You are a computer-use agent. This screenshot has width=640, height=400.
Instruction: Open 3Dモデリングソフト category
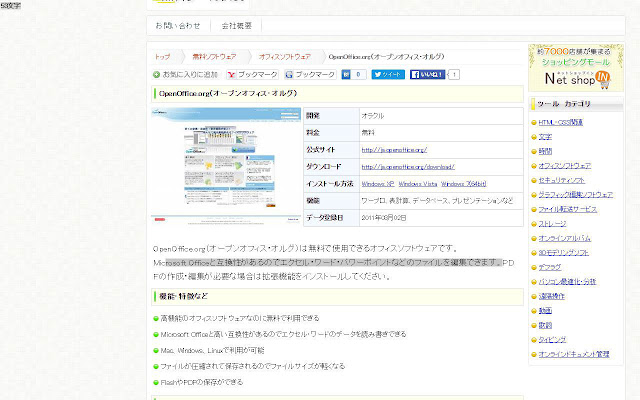(563, 253)
